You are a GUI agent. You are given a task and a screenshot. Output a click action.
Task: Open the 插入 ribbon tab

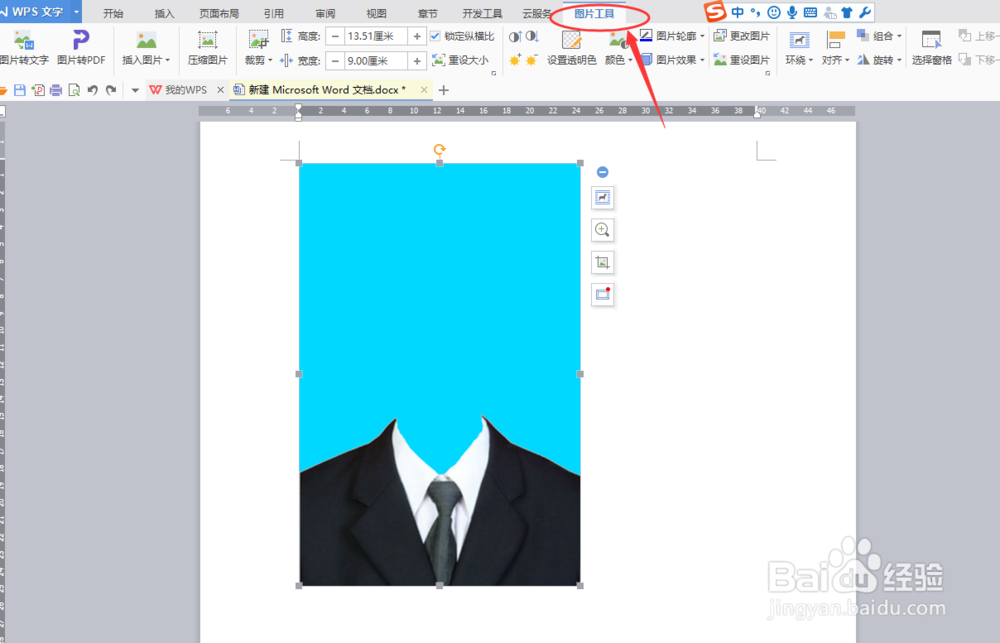click(x=164, y=13)
